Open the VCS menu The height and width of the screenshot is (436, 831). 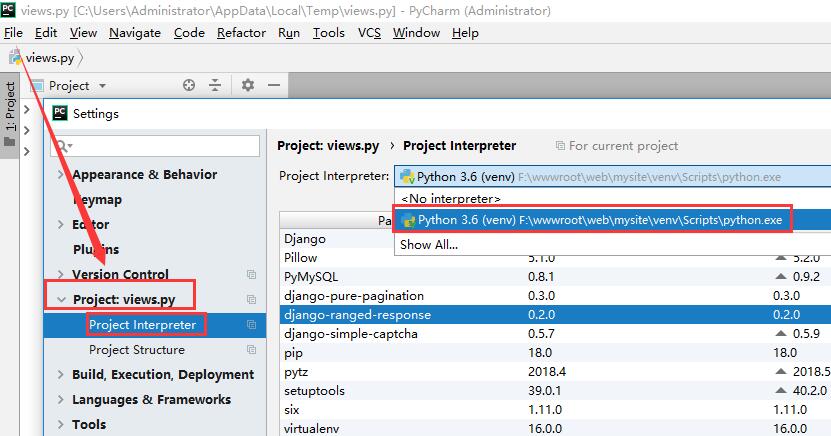369,33
